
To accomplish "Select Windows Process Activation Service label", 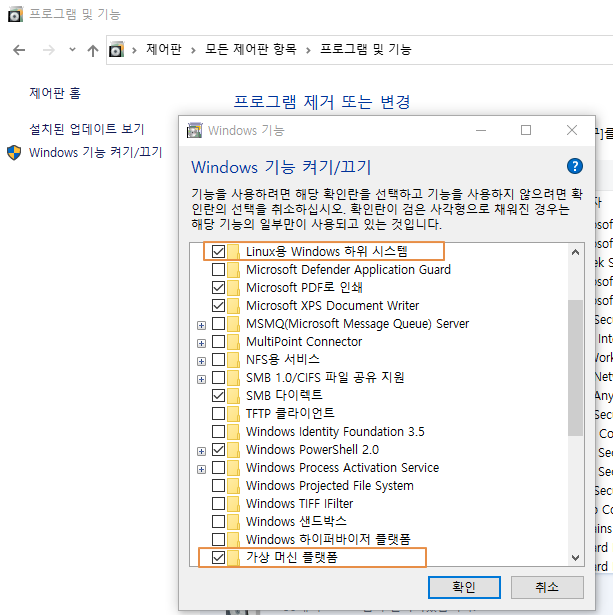I will click(x=342, y=468).
